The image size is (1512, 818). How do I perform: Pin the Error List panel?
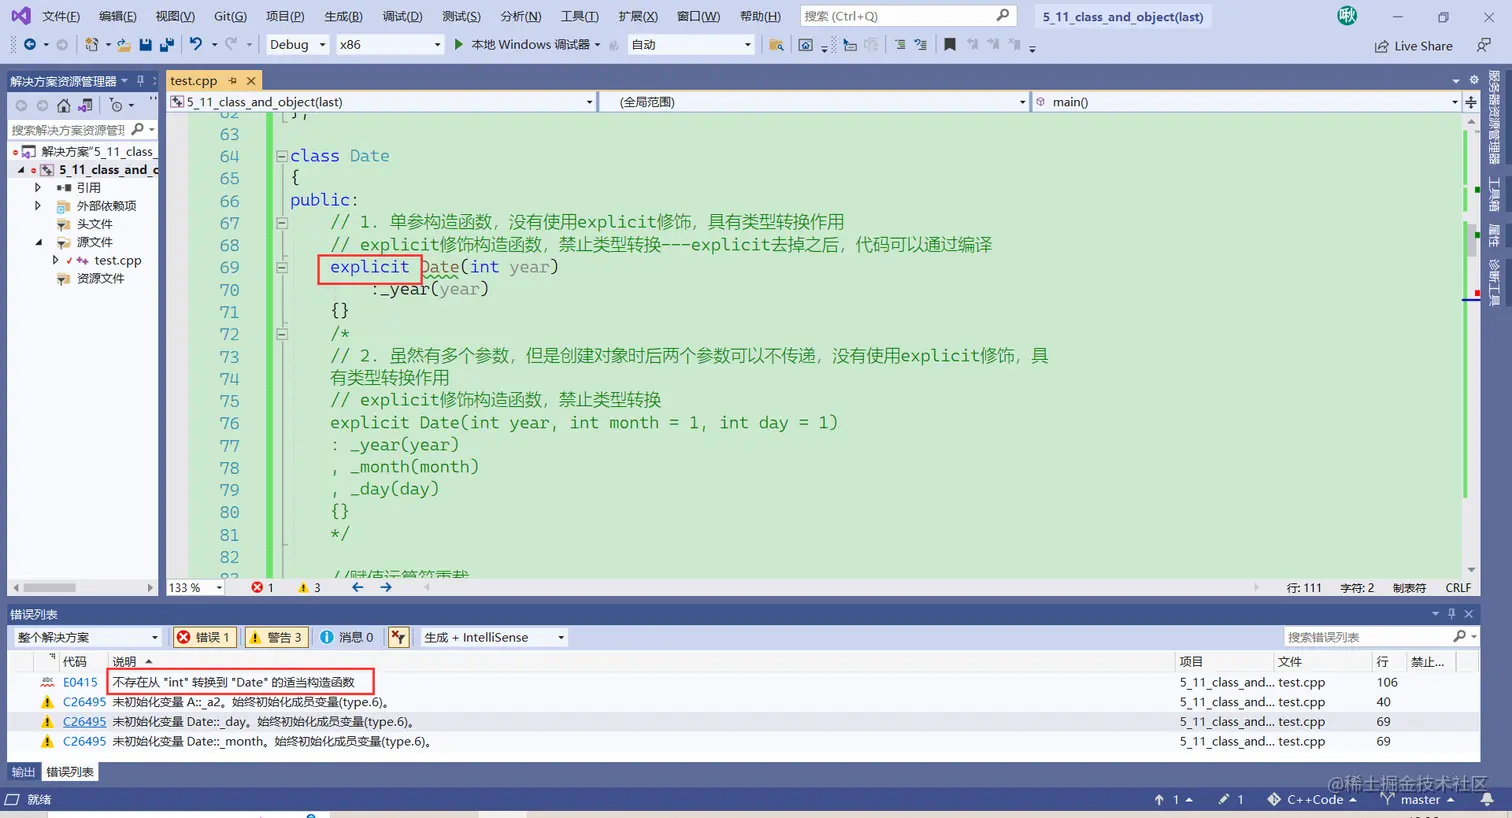(1452, 614)
